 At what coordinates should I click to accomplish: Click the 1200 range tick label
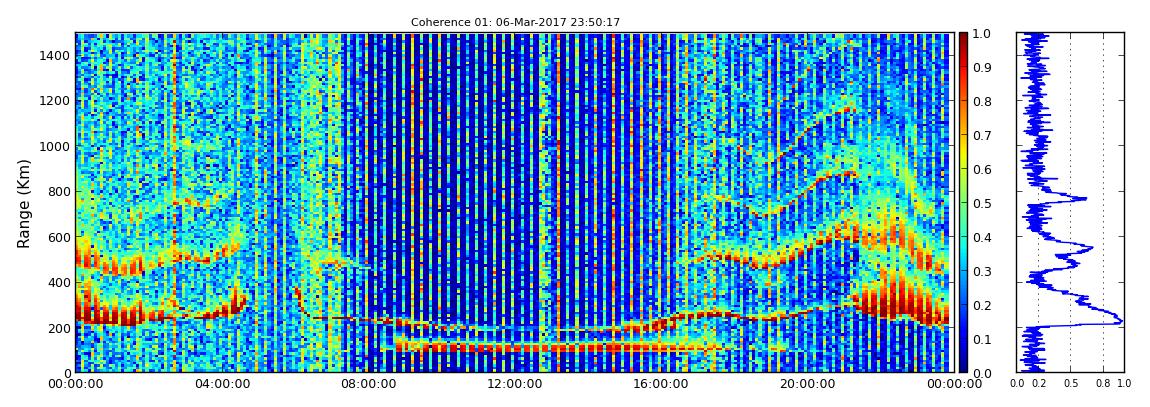tap(54, 101)
